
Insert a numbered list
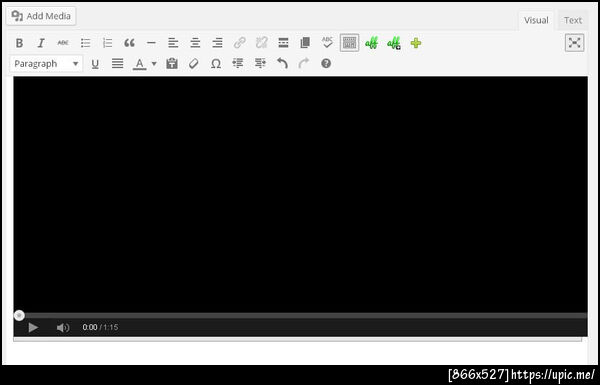(108, 43)
